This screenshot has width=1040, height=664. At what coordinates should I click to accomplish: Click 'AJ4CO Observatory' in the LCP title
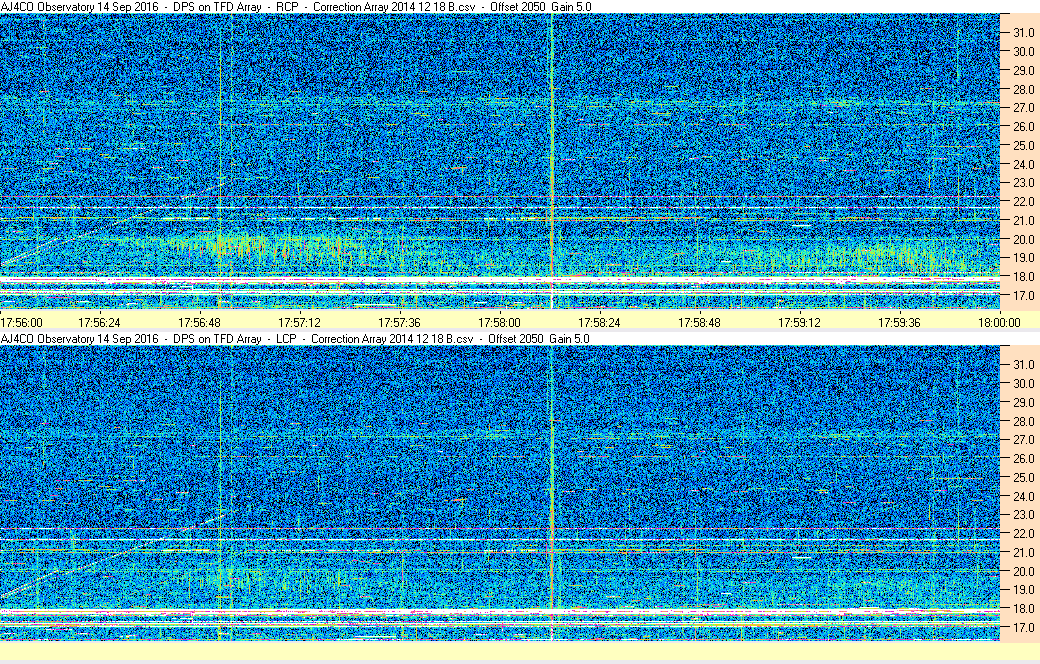48,338
